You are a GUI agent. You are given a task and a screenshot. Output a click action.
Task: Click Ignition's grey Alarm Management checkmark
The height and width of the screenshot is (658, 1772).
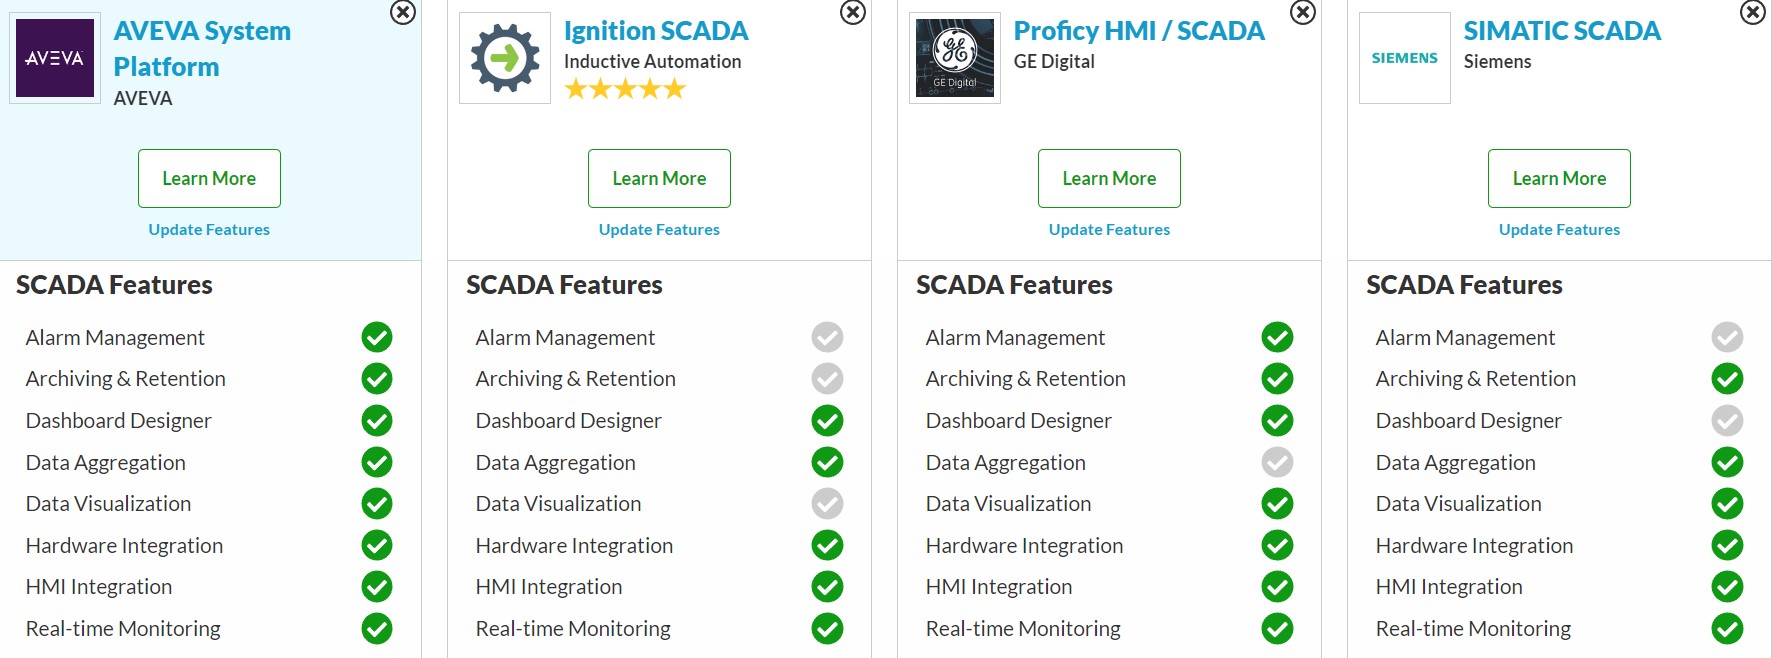(827, 337)
